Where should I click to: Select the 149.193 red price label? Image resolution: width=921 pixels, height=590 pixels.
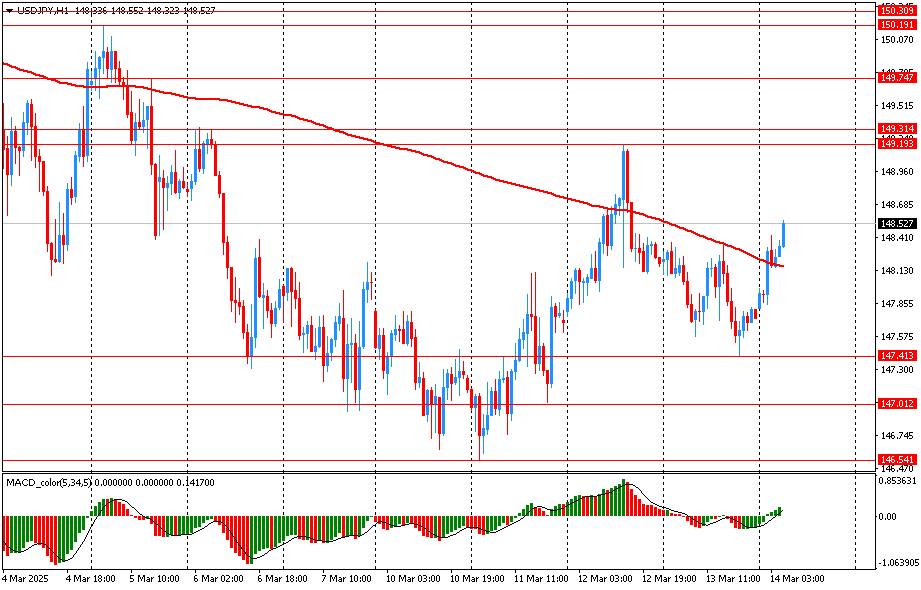pyautogui.click(x=896, y=144)
